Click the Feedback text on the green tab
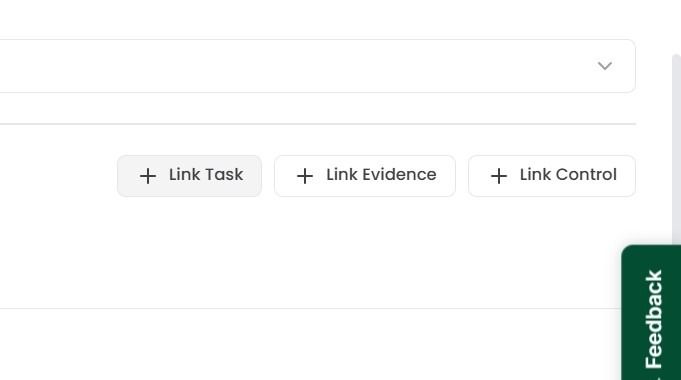The width and height of the screenshot is (681, 380). coord(654,319)
